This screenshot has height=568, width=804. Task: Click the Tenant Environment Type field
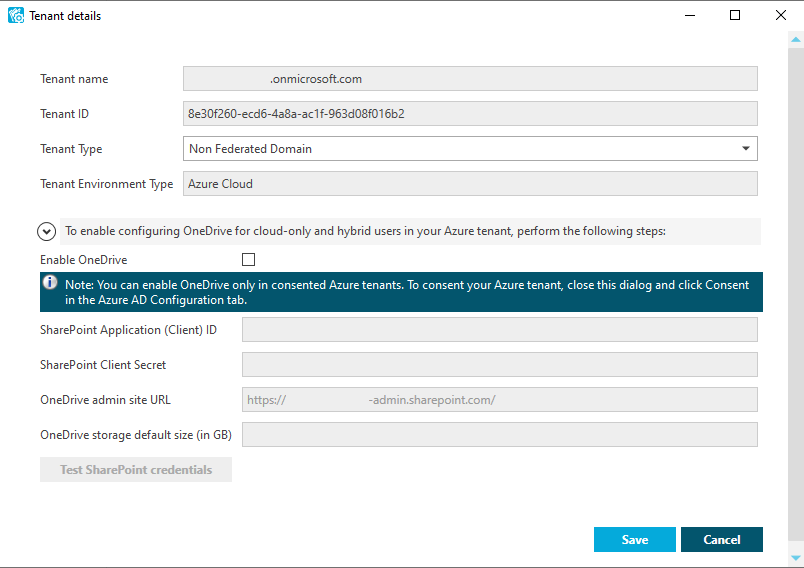(470, 184)
